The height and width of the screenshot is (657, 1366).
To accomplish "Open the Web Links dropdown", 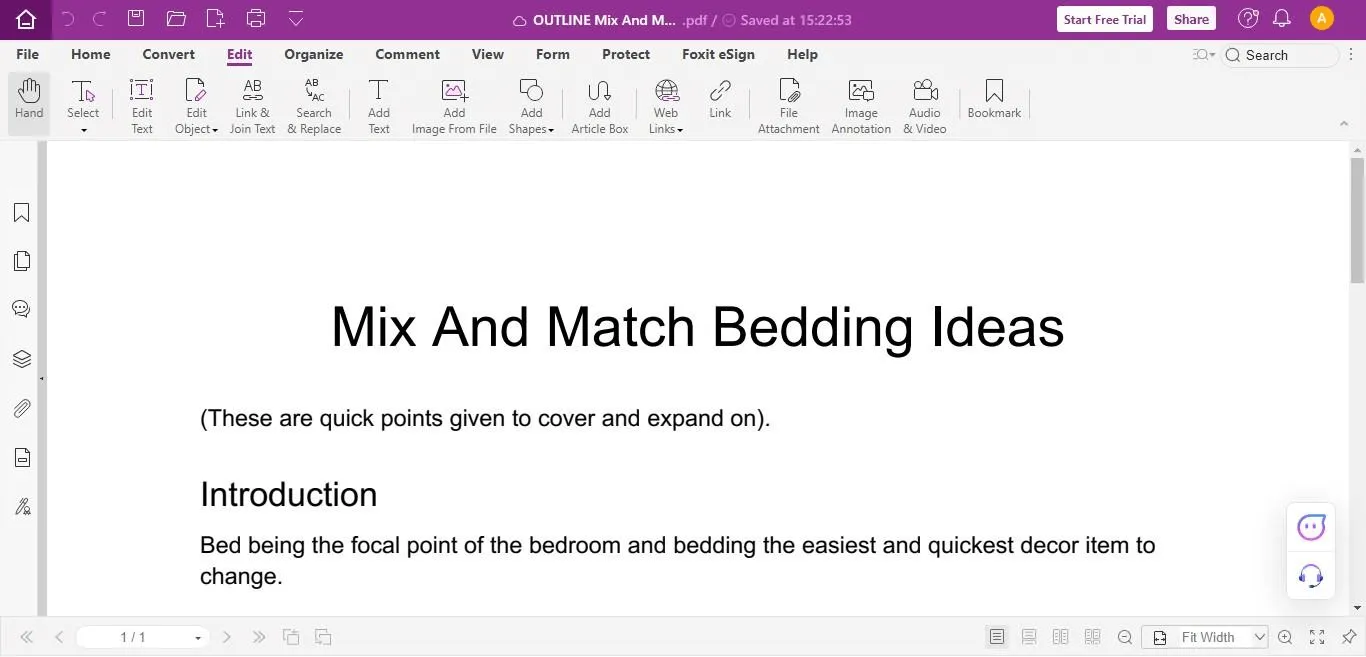I will click(665, 106).
